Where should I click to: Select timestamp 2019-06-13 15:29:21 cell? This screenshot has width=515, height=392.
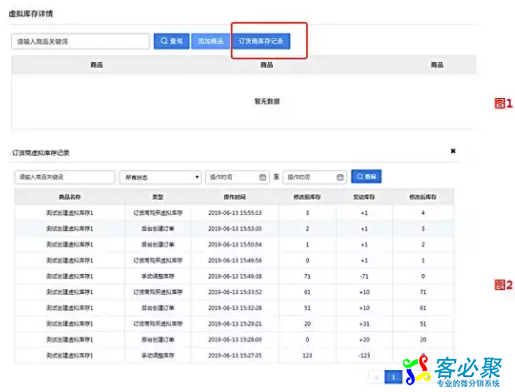click(x=235, y=324)
